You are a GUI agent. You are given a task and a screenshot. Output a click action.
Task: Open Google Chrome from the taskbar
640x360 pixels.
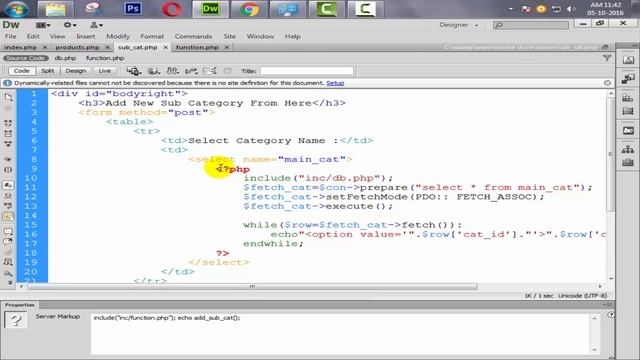click(x=249, y=9)
